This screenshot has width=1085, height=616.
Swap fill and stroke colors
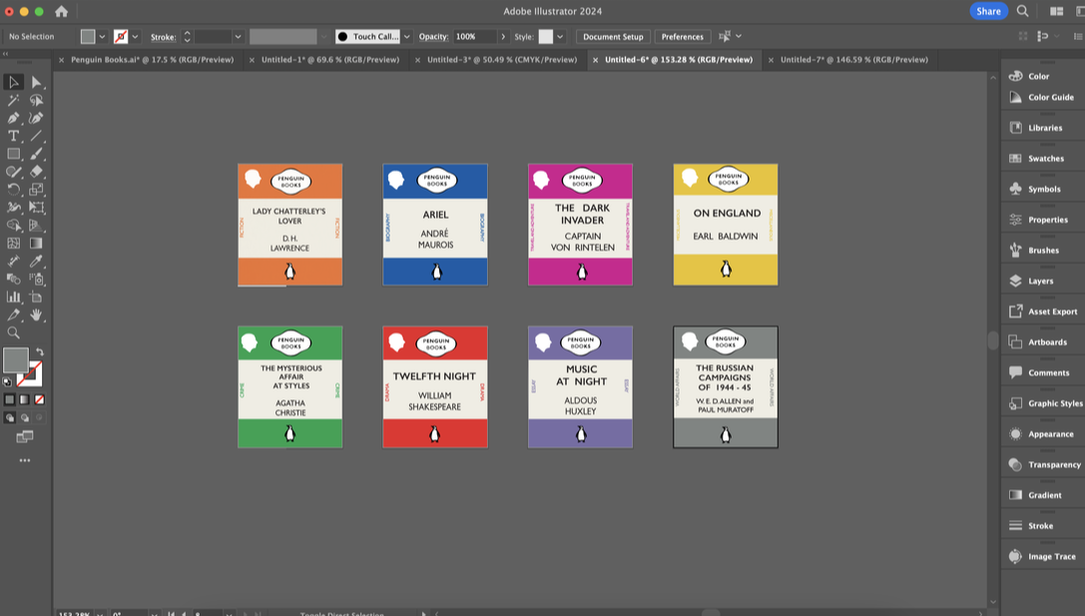(39, 352)
